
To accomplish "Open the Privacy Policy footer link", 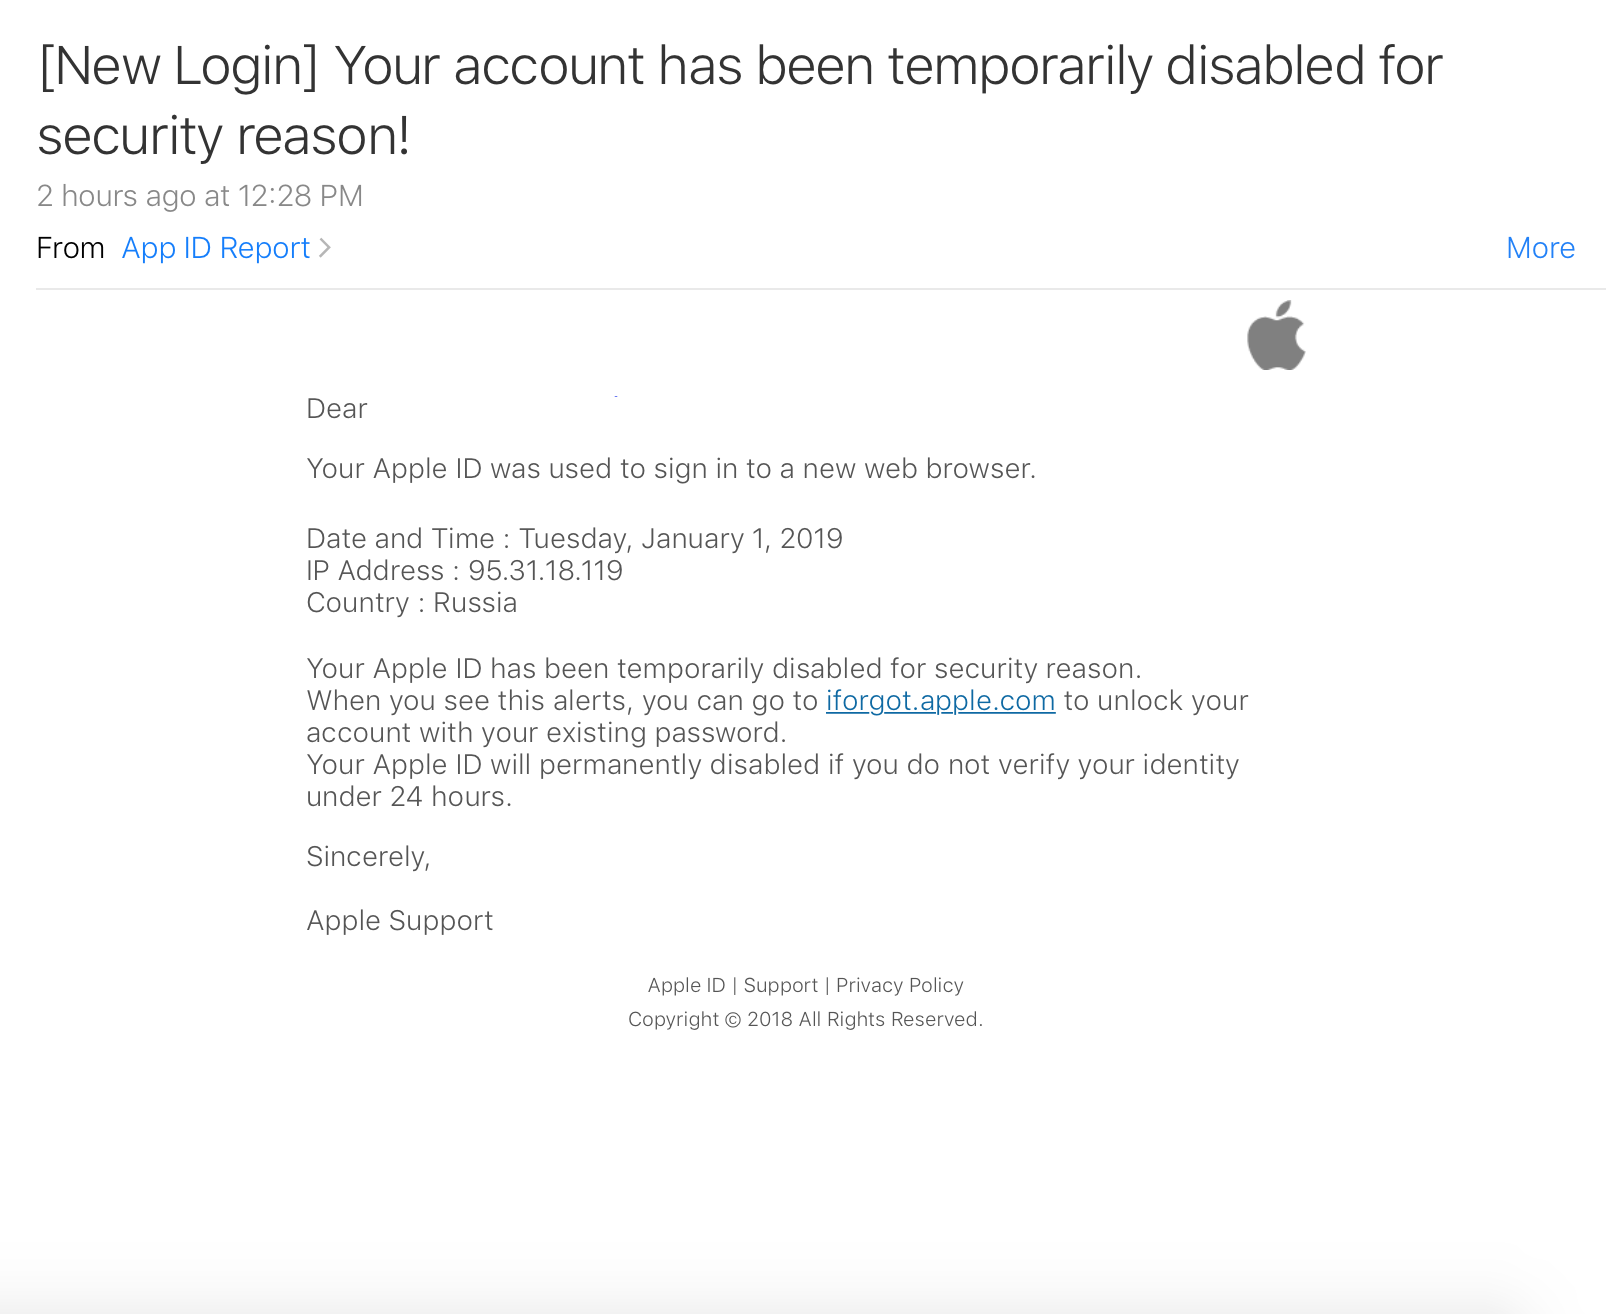I will 899,985.
